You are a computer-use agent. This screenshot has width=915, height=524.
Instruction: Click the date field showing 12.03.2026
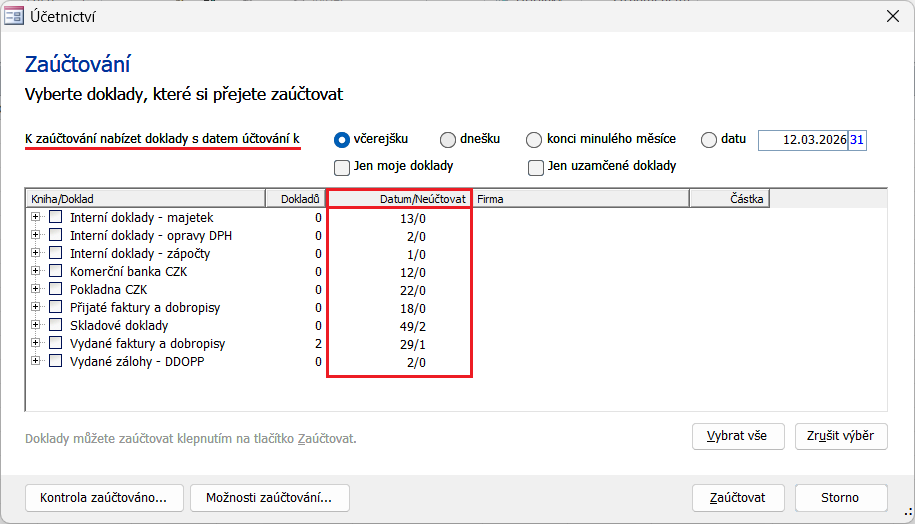tap(803, 140)
